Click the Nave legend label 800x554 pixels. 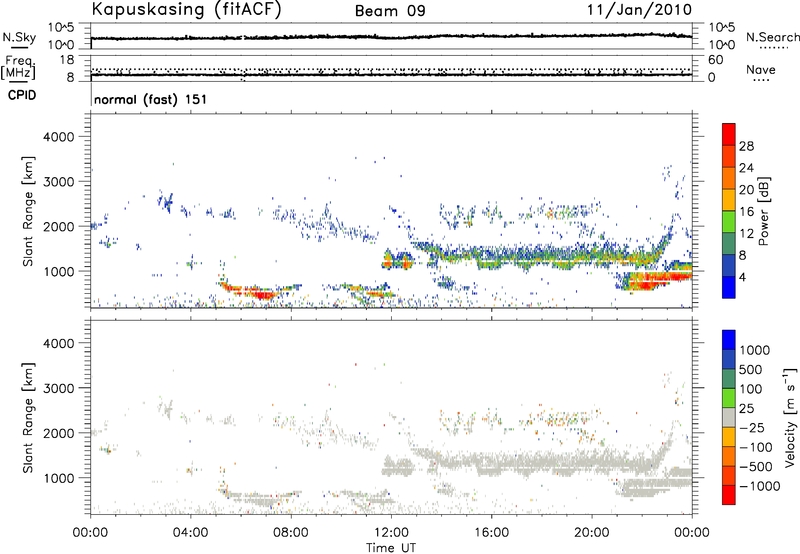pos(761,69)
